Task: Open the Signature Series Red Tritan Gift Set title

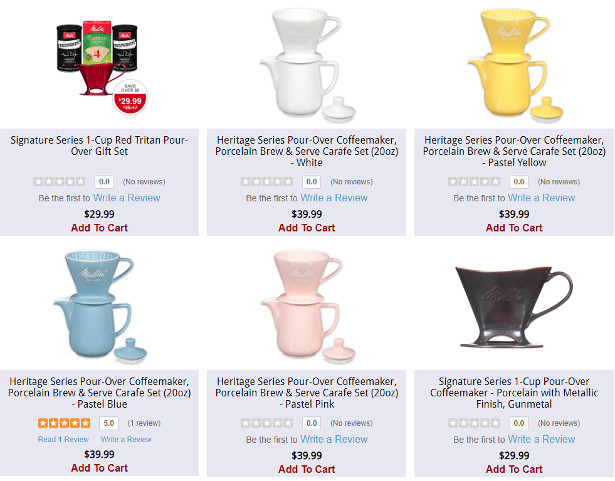Action: pos(99,146)
